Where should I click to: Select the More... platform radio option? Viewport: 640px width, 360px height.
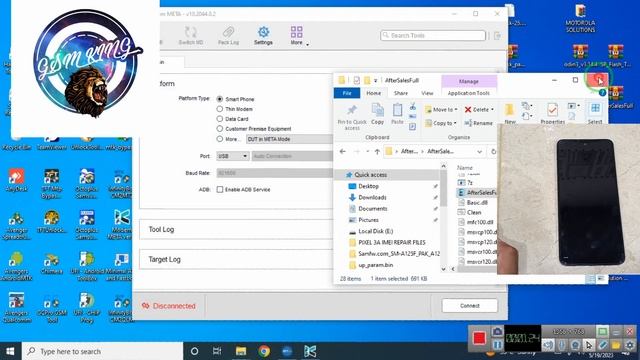[220, 139]
